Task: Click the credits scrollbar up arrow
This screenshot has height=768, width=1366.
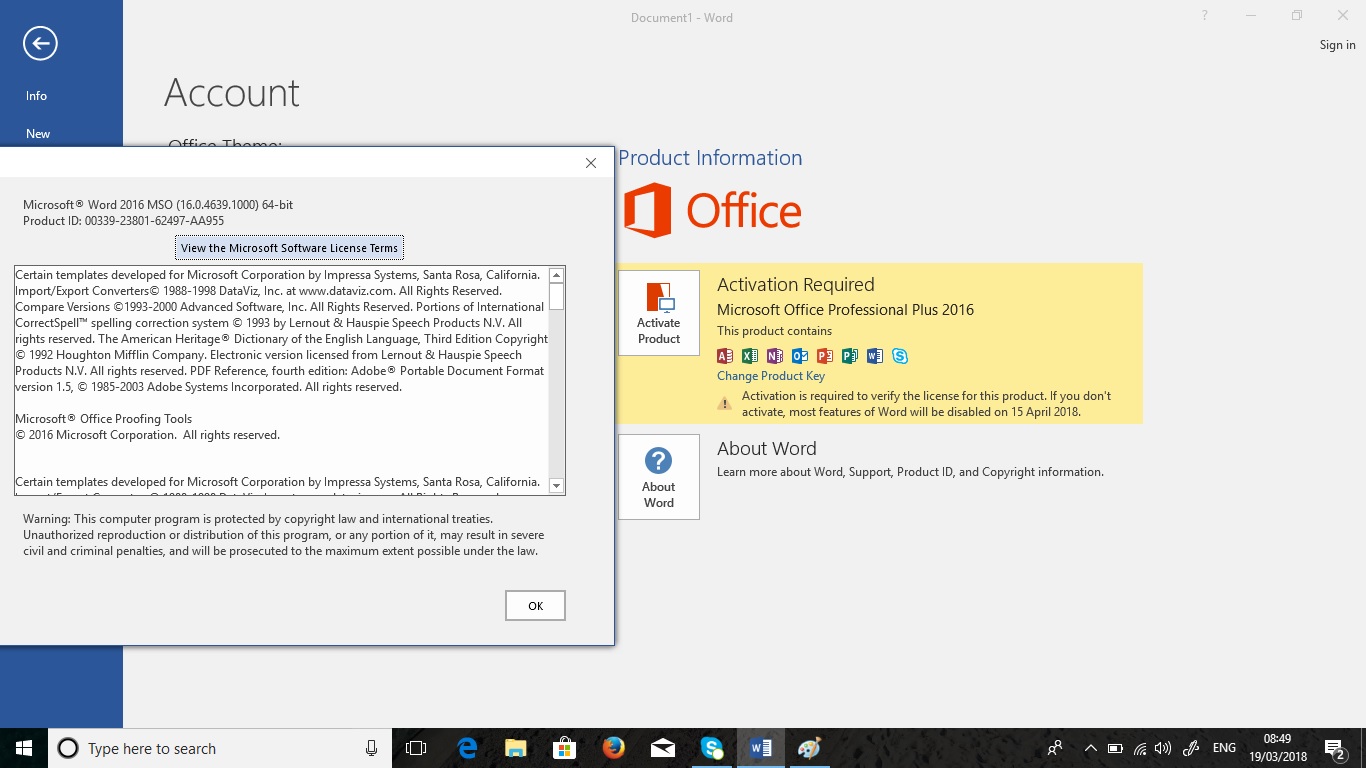Action: point(557,275)
